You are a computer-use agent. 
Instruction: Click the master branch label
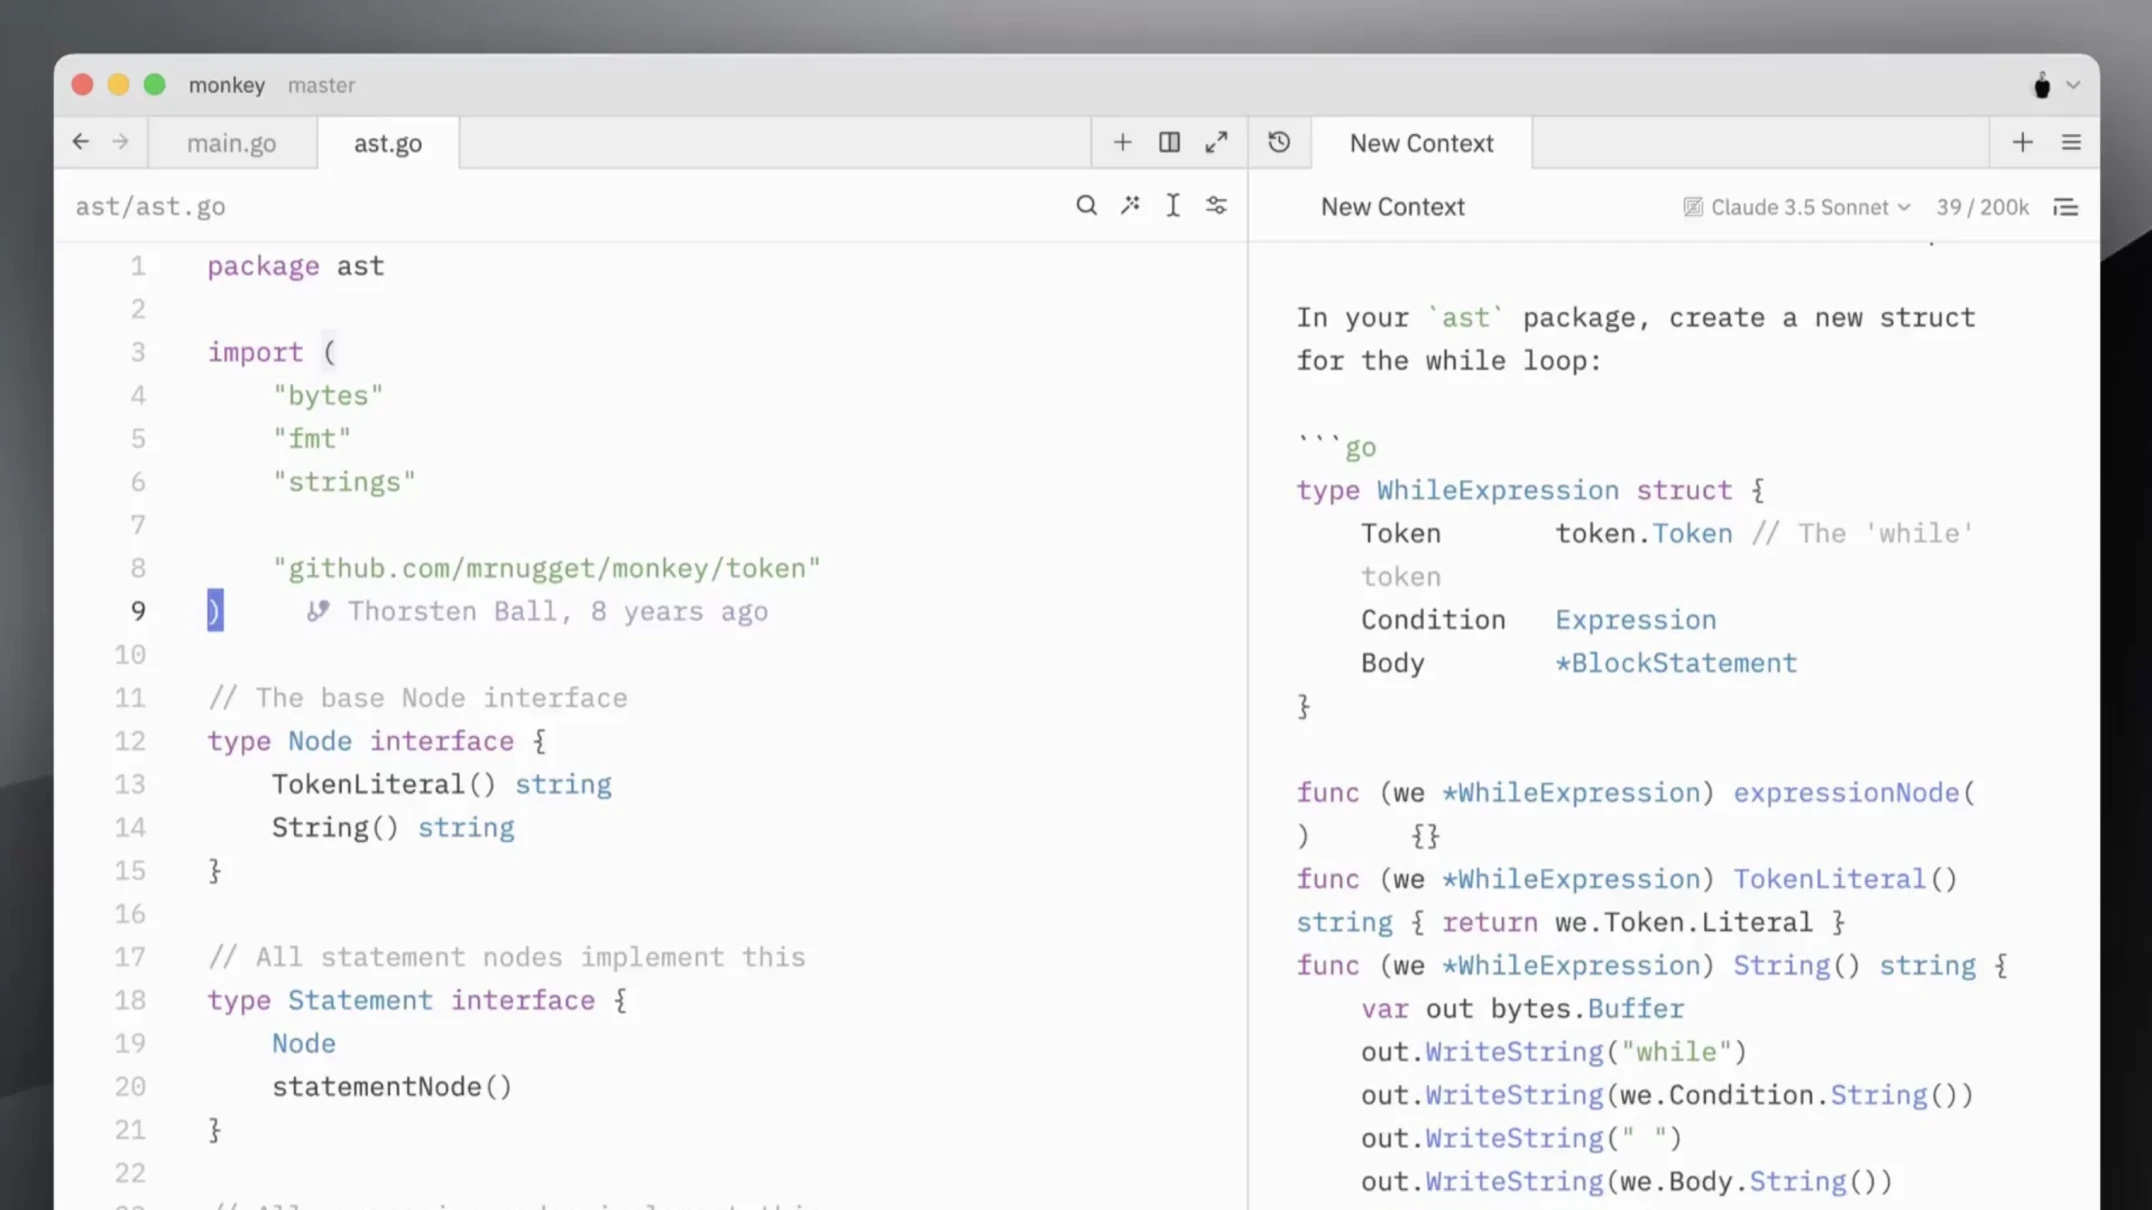tap(321, 85)
